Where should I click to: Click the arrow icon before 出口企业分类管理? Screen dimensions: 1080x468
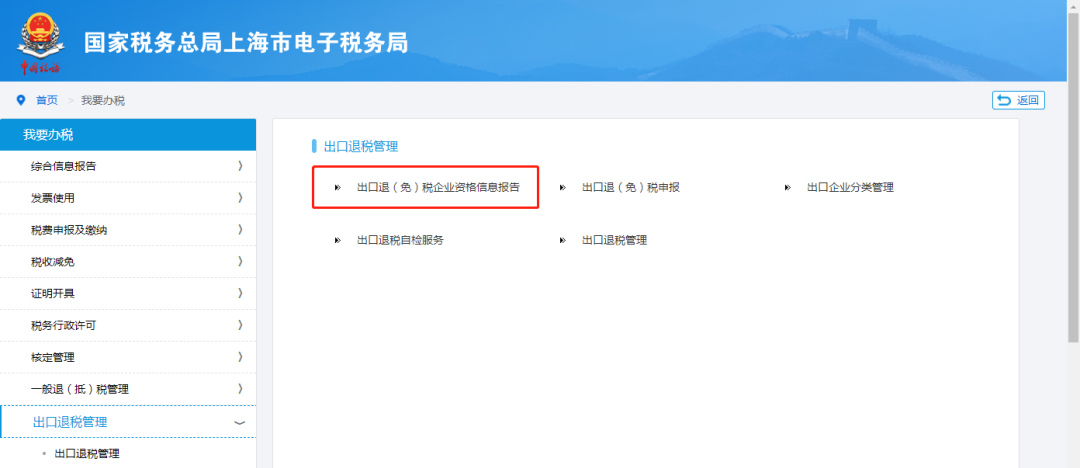click(x=787, y=187)
